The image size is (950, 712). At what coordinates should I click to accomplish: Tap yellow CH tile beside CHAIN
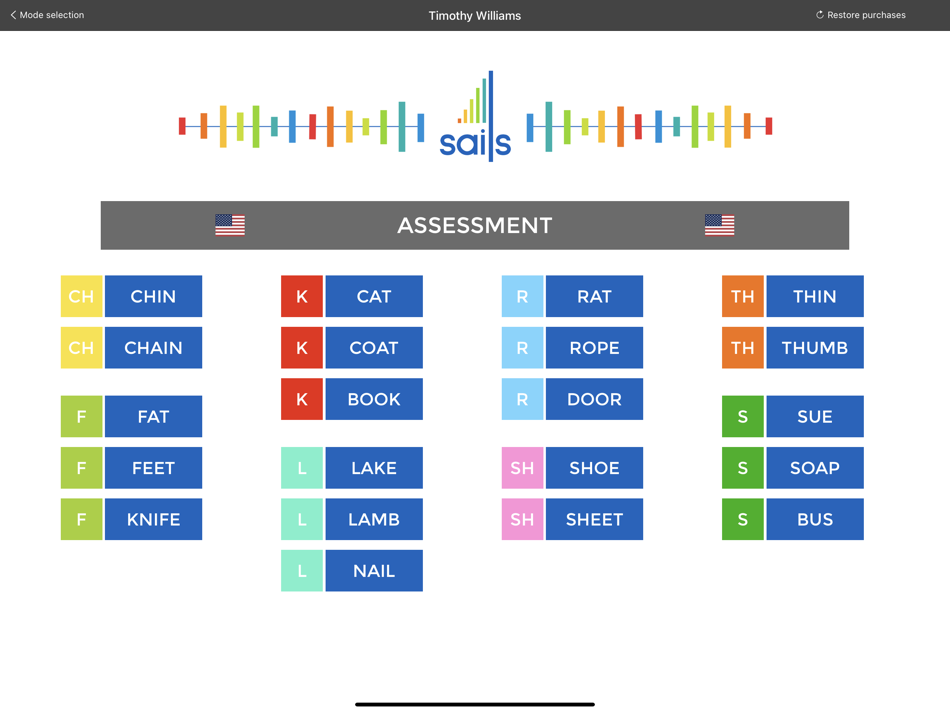point(81,348)
